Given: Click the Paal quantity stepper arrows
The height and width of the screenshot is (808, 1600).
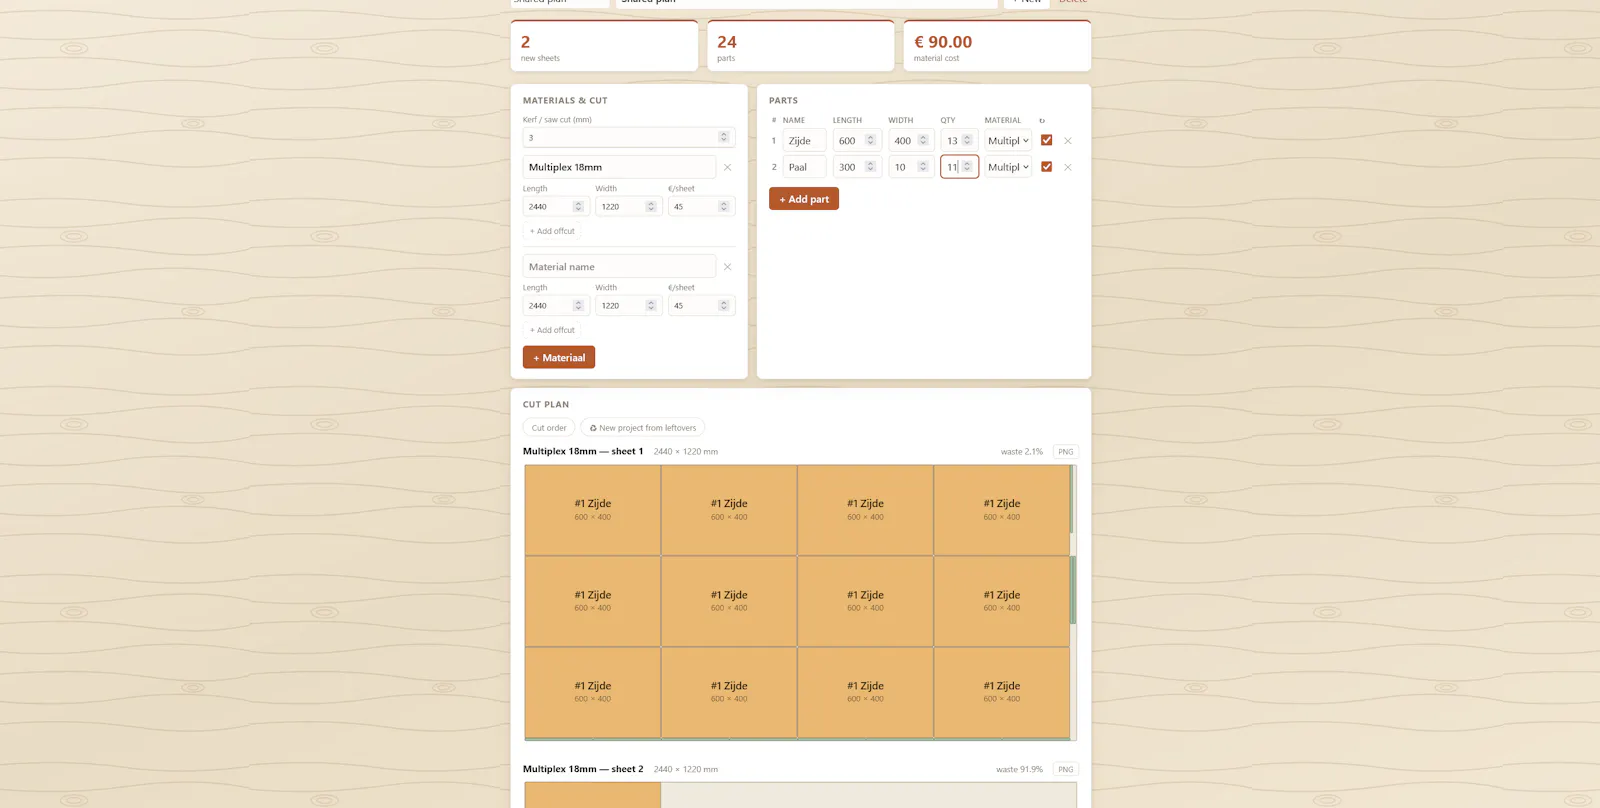Looking at the screenshot, I should [967, 166].
